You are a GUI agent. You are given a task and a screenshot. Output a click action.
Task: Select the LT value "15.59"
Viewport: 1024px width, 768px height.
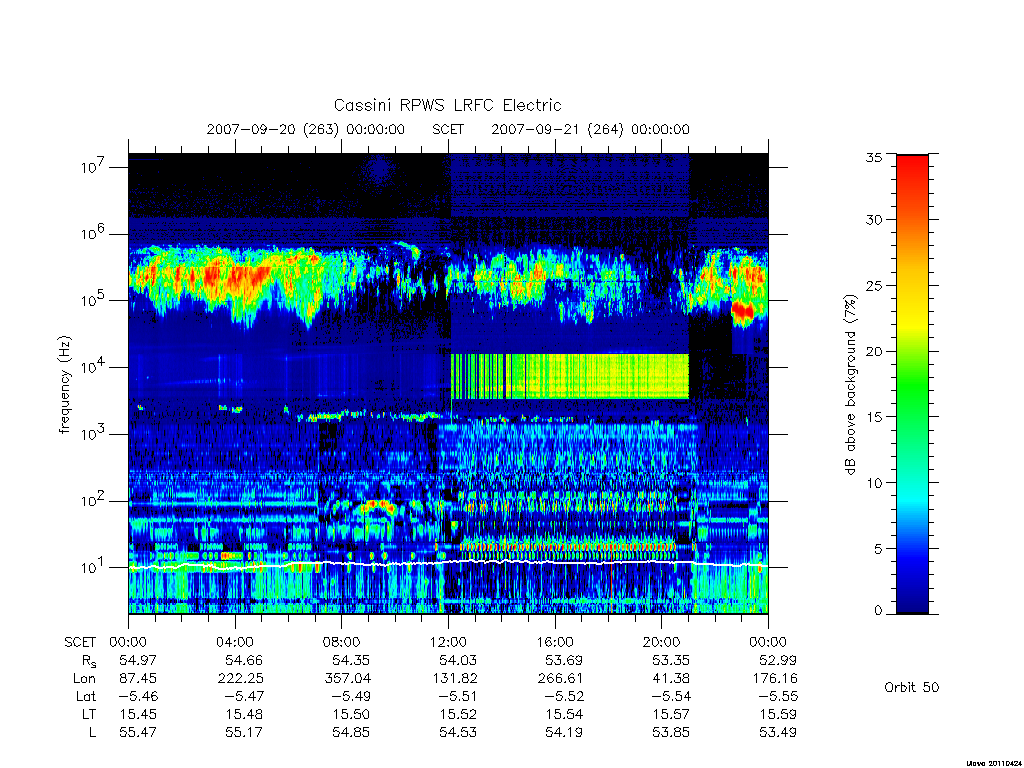click(x=778, y=714)
